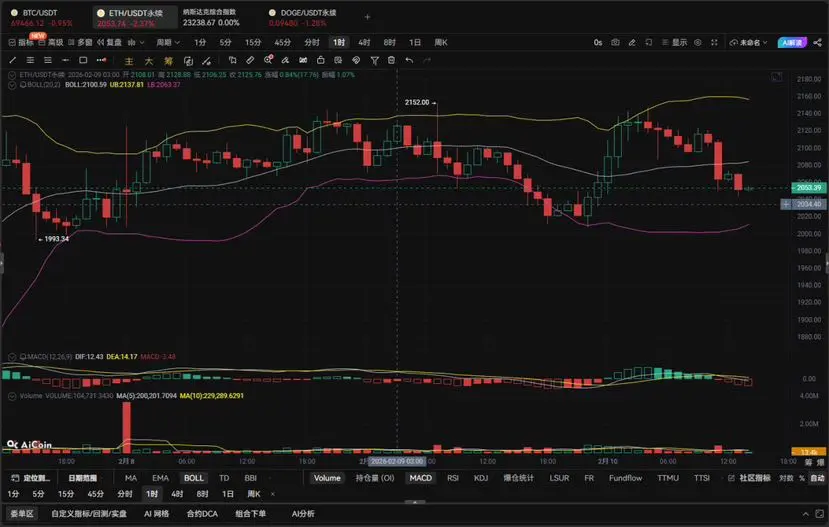Open the 复盘 replay button
Viewport: 829px width, 527px height.
pyautogui.click(x=109, y=42)
